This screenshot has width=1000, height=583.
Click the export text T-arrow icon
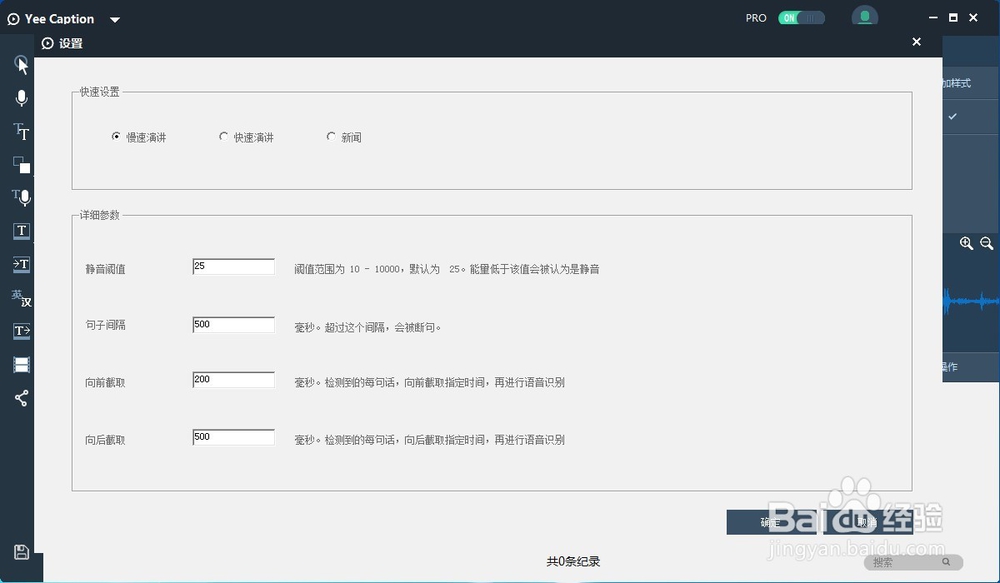coord(22,330)
